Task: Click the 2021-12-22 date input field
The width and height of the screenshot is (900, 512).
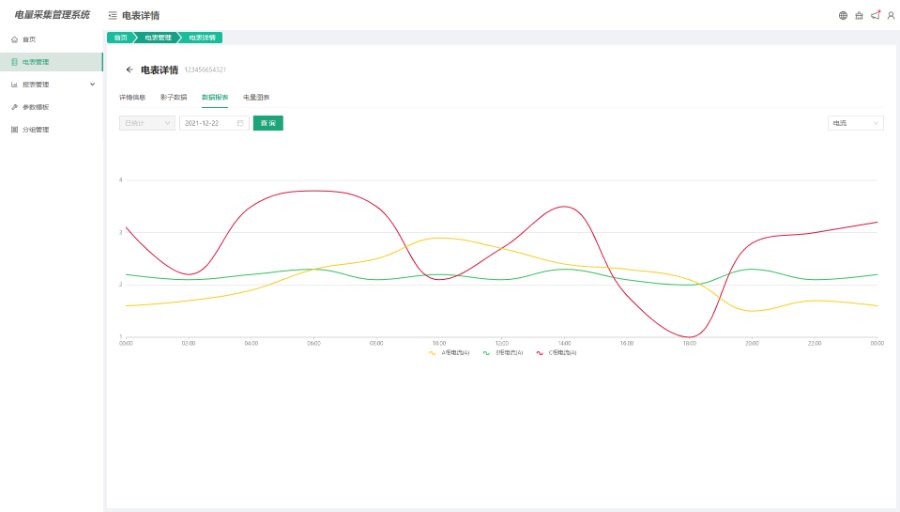Action: (207, 123)
